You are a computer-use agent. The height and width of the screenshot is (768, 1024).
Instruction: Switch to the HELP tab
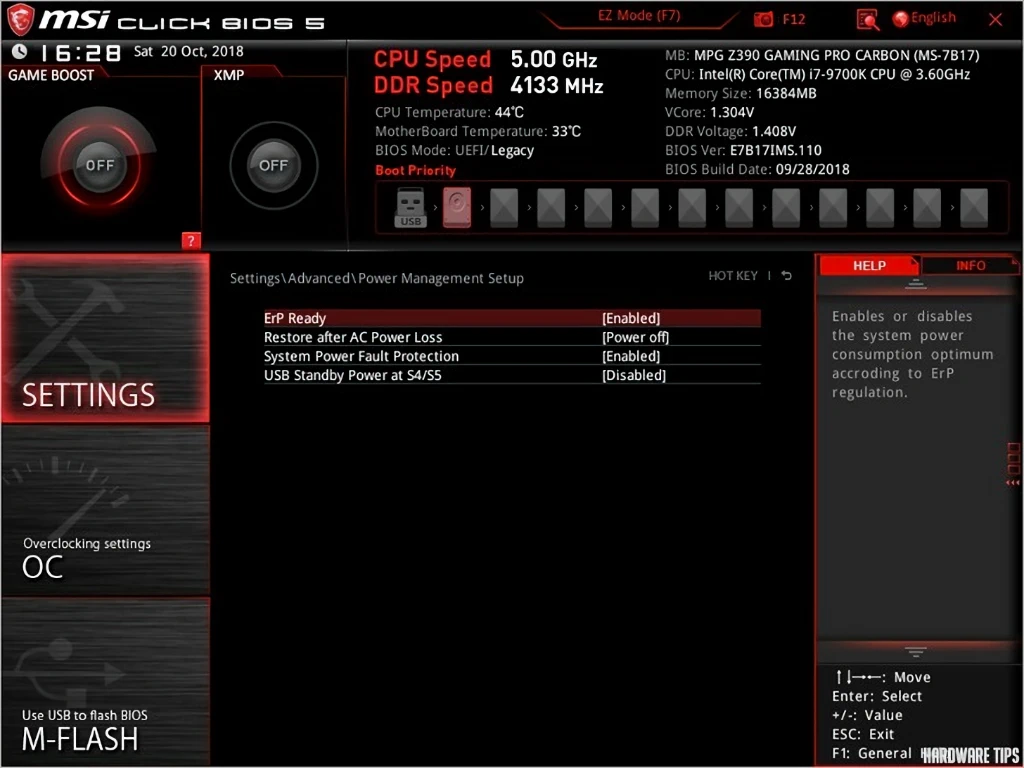tap(868, 266)
